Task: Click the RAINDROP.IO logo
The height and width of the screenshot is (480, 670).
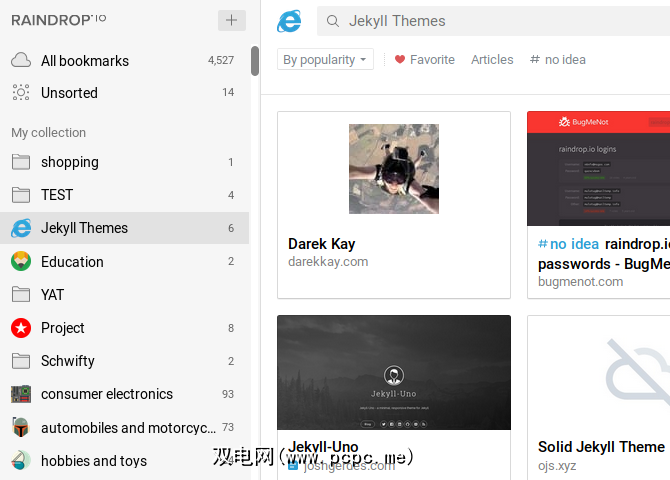Action: (59, 20)
